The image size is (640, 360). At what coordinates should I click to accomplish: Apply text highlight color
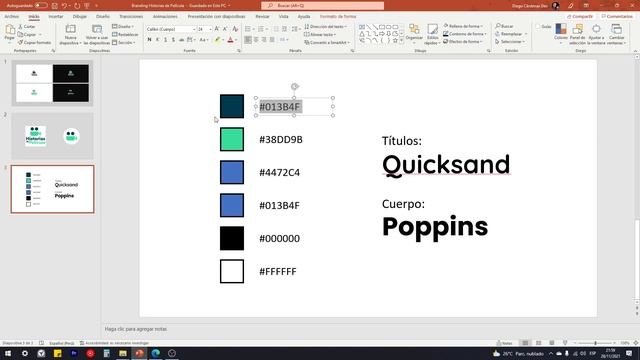tap(218, 40)
